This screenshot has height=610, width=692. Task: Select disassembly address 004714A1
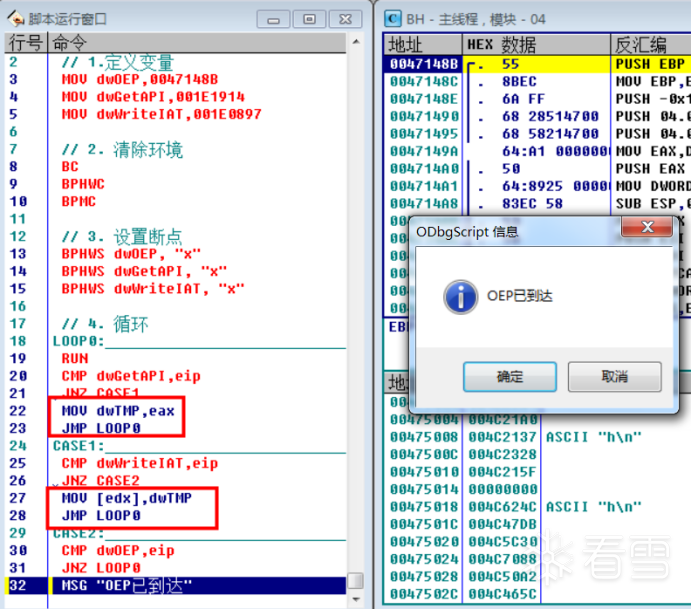tap(424, 187)
